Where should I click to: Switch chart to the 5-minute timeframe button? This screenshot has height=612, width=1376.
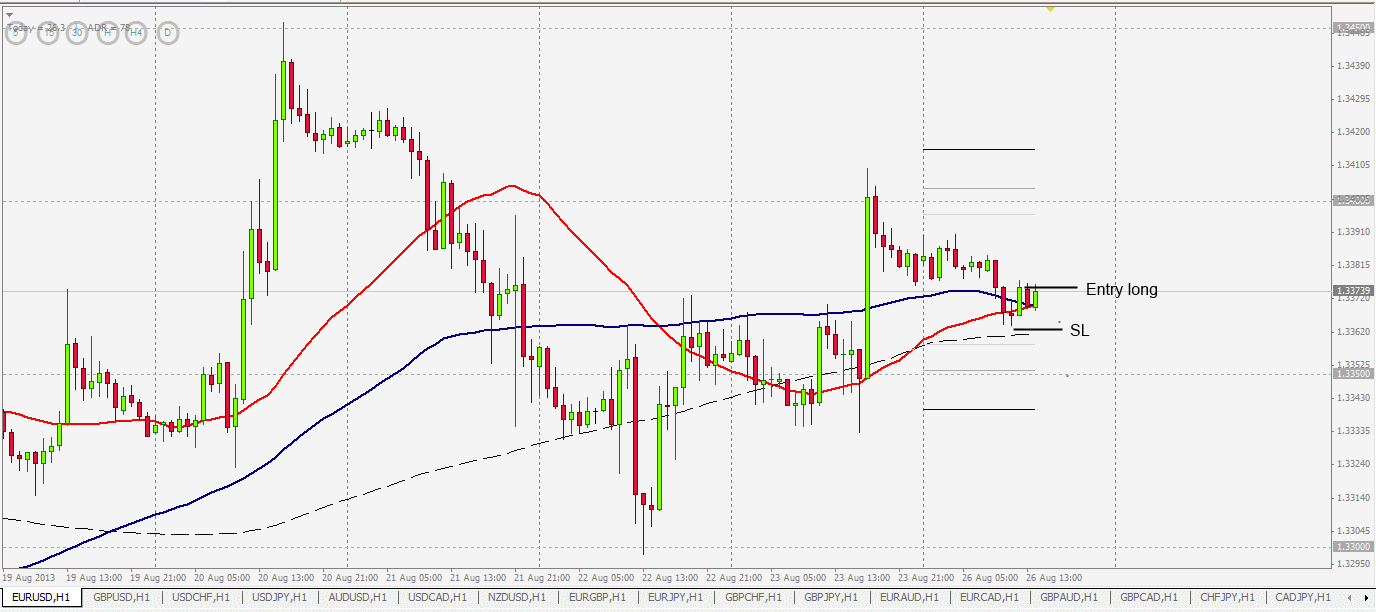click(17, 33)
